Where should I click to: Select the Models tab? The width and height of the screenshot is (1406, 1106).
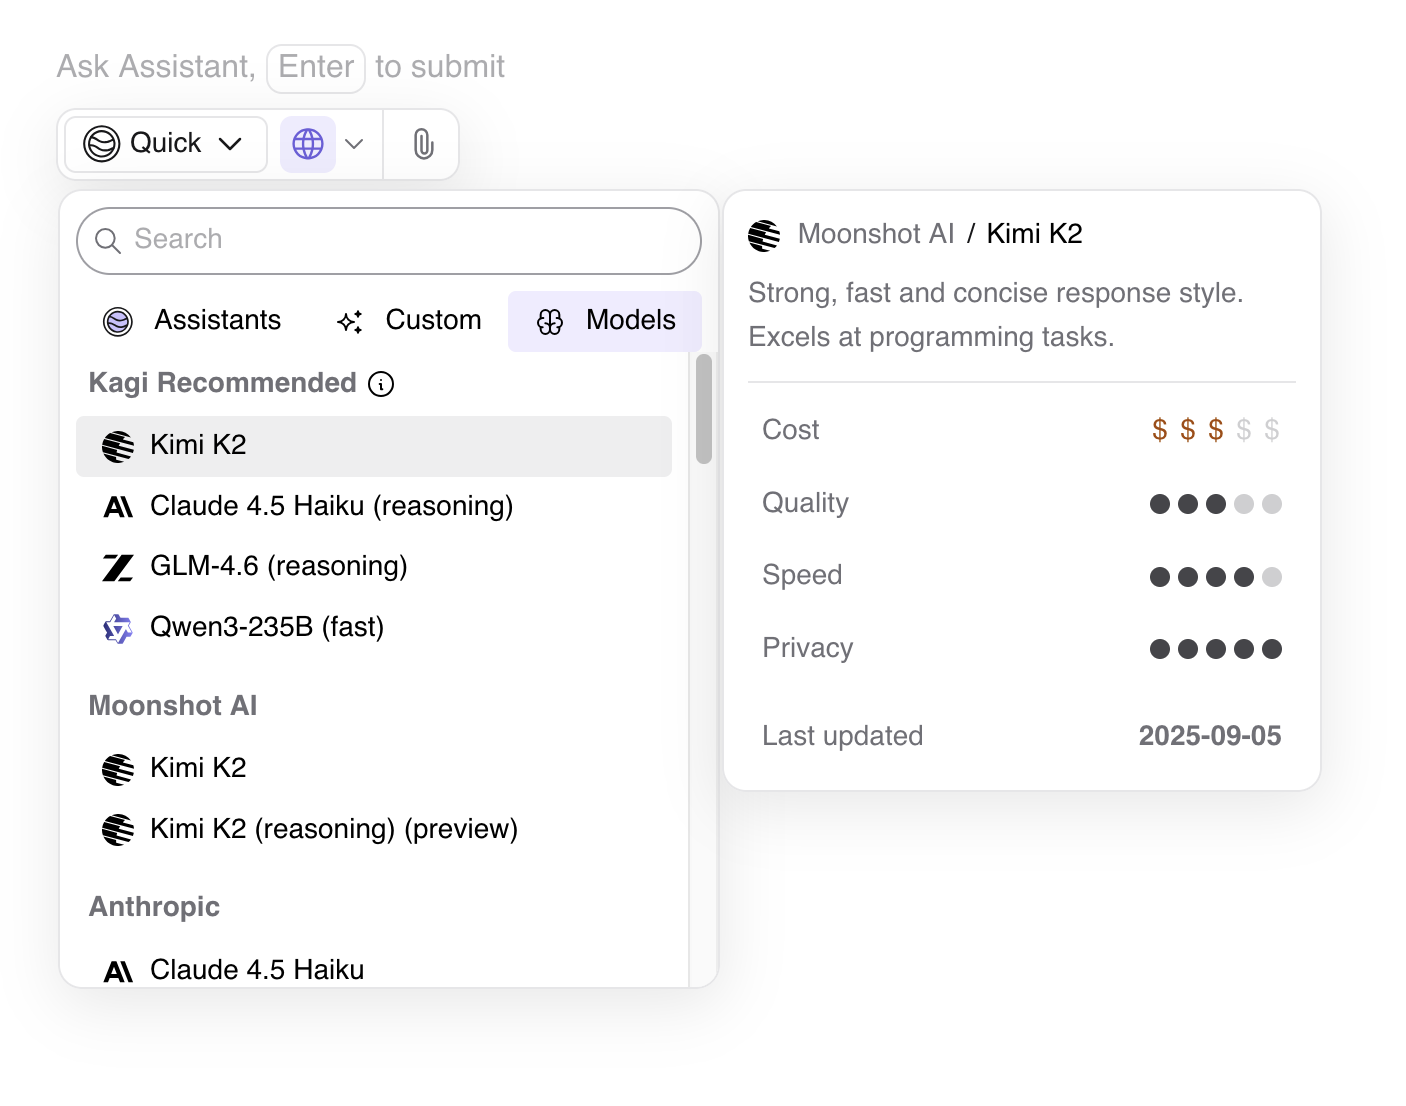click(606, 321)
